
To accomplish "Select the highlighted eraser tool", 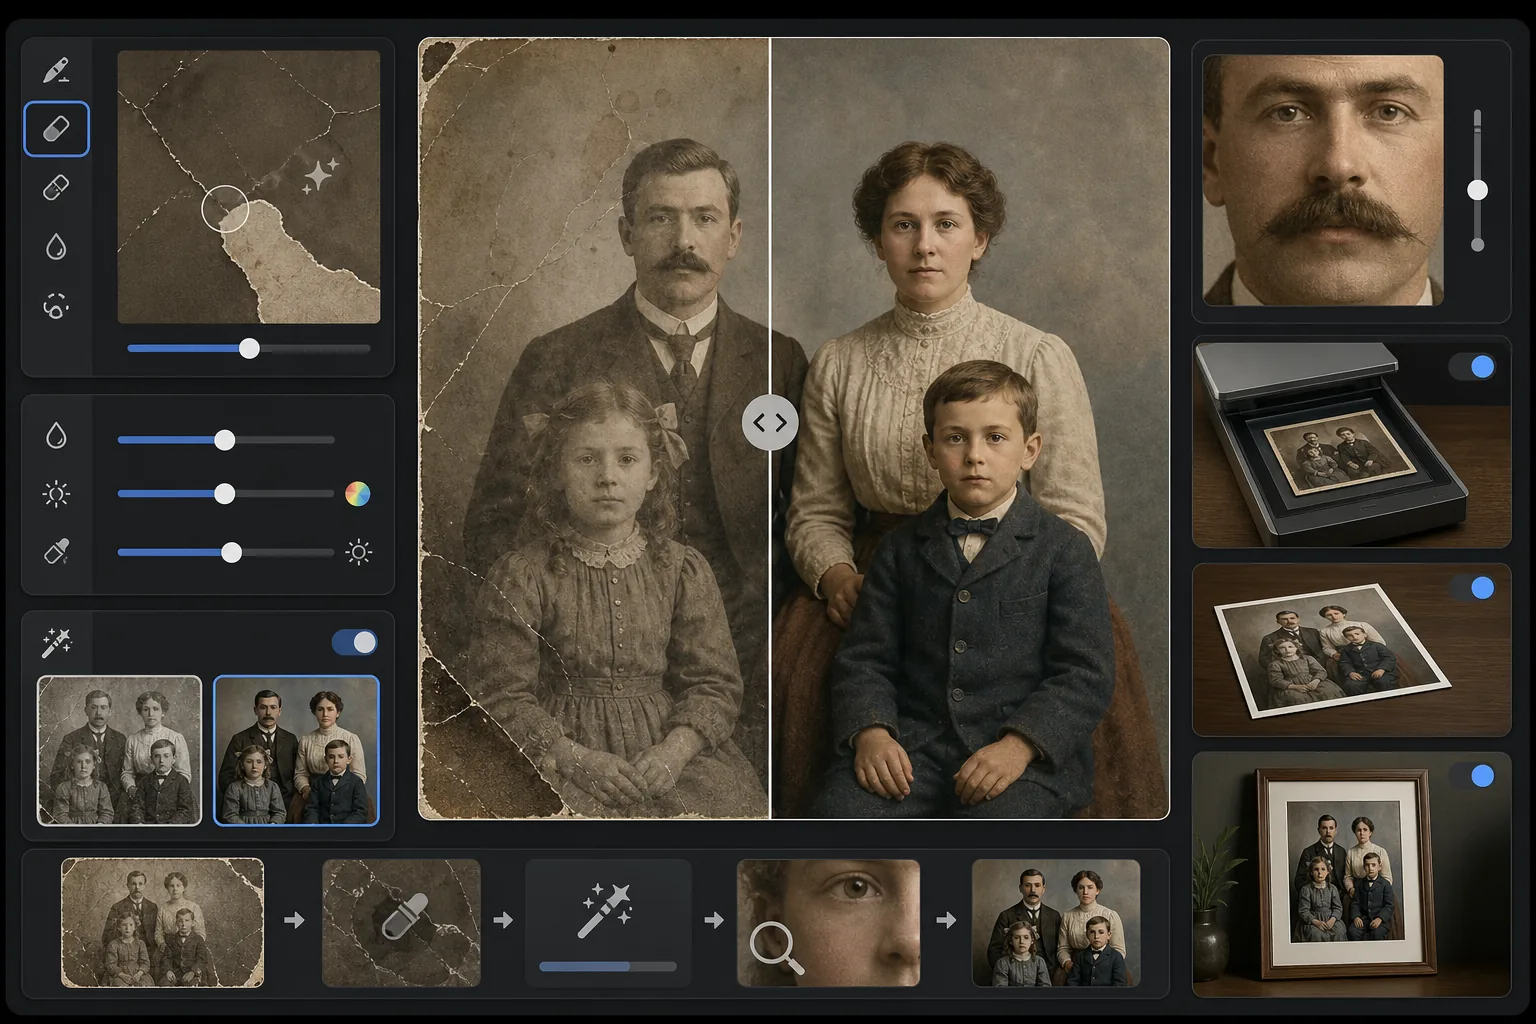I will click(56, 129).
